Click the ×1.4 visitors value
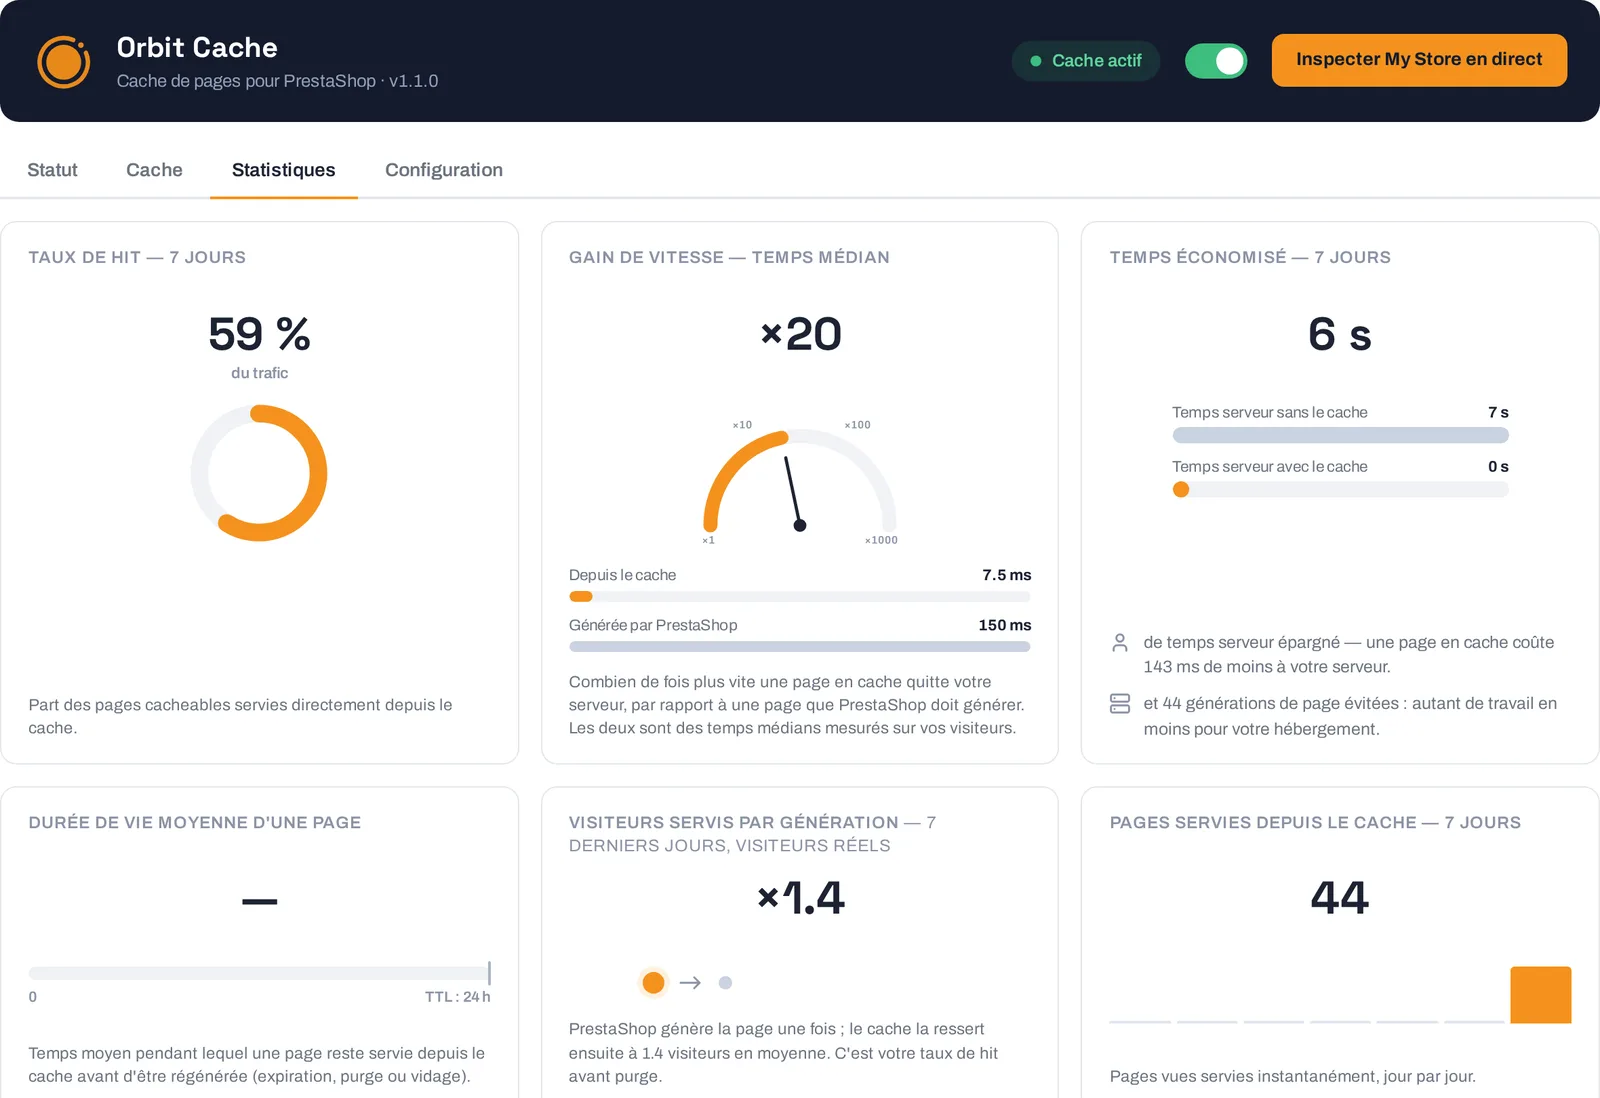Viewport: 1600px width, 1098px height. [800, 897]
